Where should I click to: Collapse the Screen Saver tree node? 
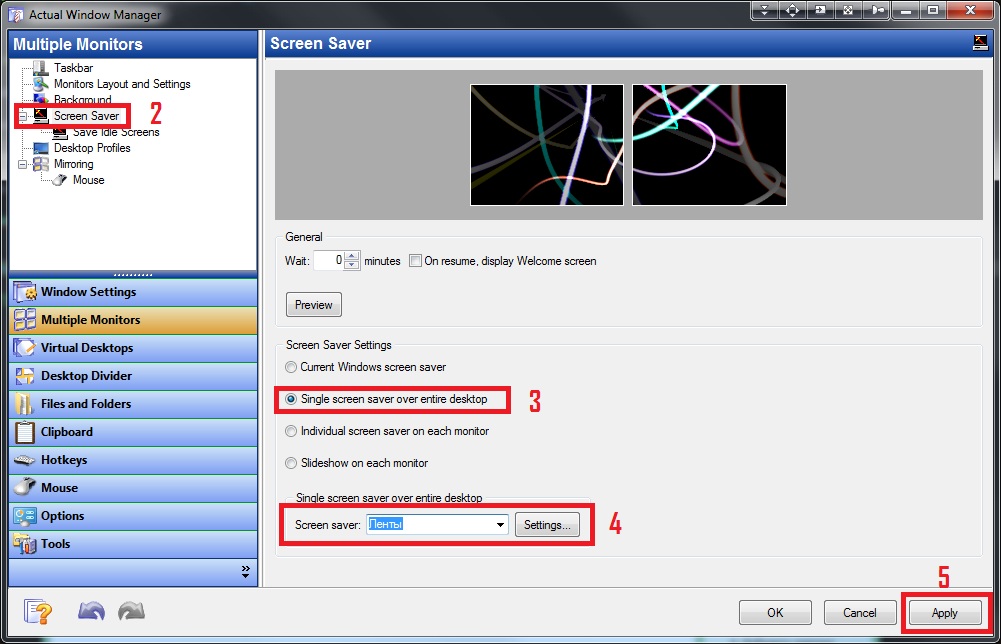coord(22,116)
